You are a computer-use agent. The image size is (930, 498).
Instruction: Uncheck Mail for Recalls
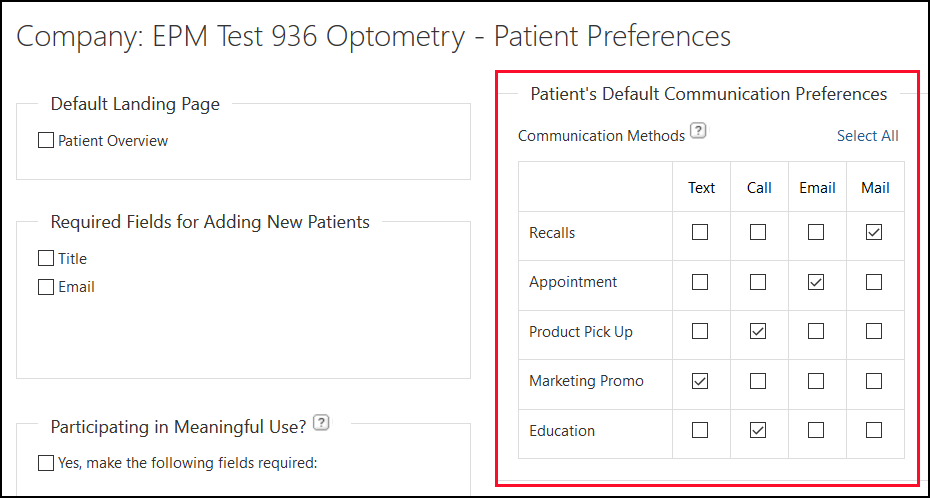pyautogui.click(x=874, y=232)
